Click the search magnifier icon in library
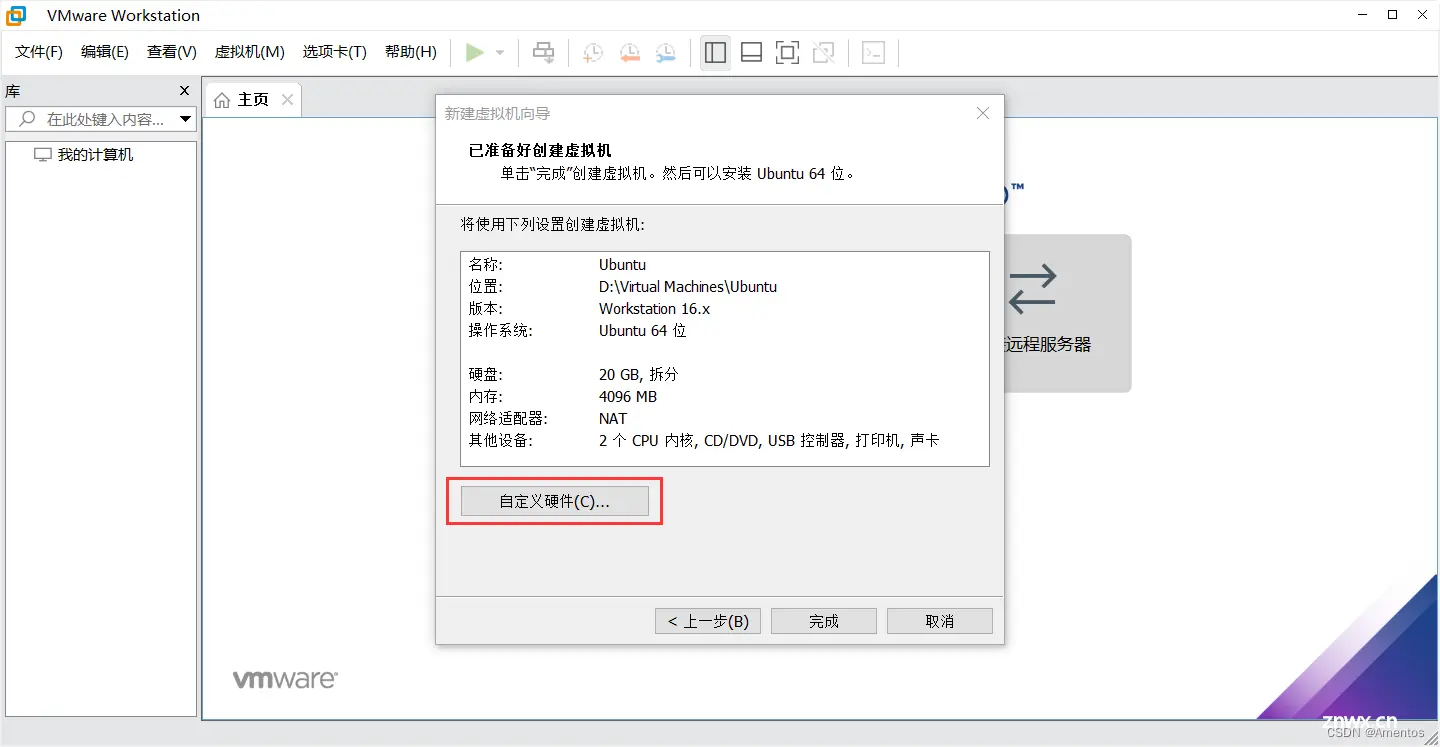1440x747 pixels. tap(27, 119)
